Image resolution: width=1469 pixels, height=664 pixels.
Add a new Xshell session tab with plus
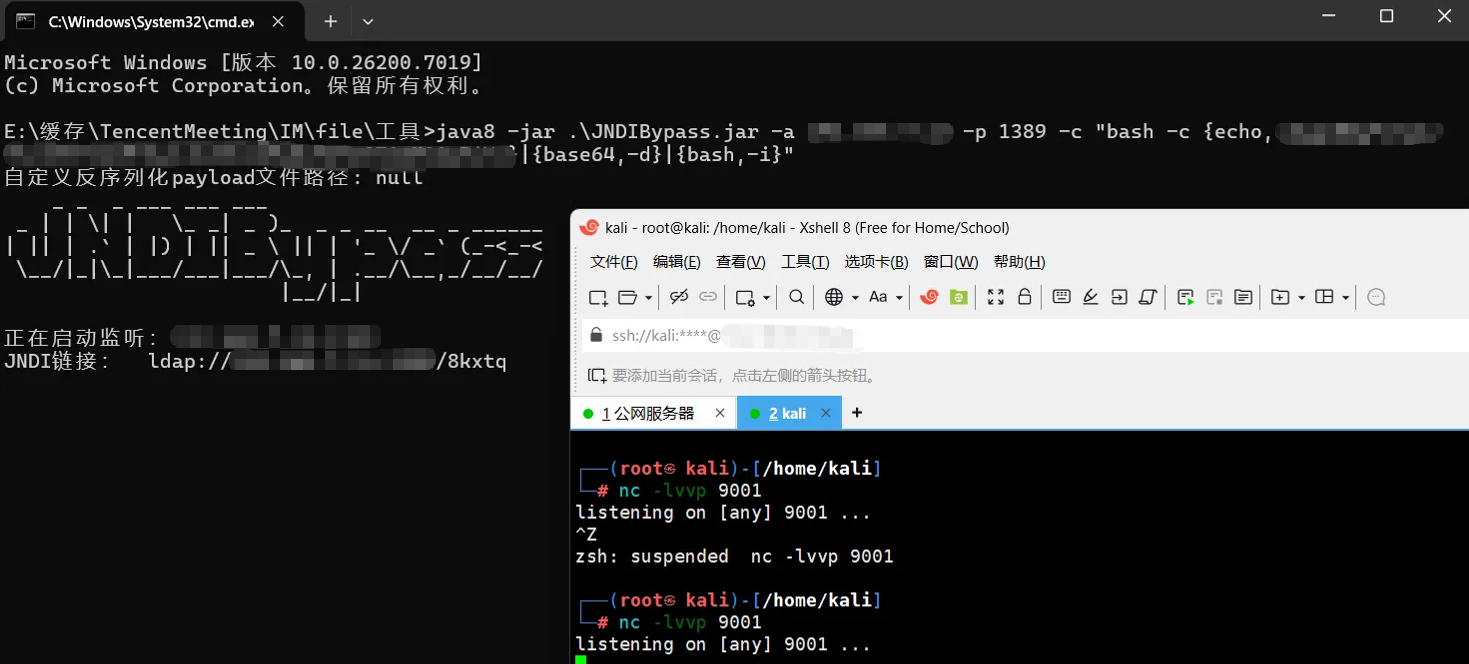click(x=857, y=413)
